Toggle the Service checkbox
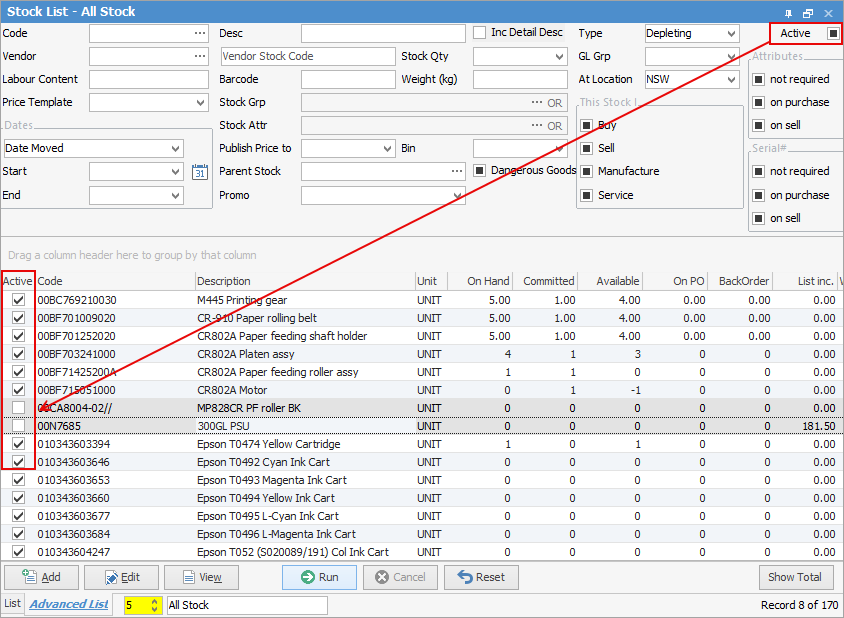The width and height of the screenshot is (844, 618). [587, 195]
